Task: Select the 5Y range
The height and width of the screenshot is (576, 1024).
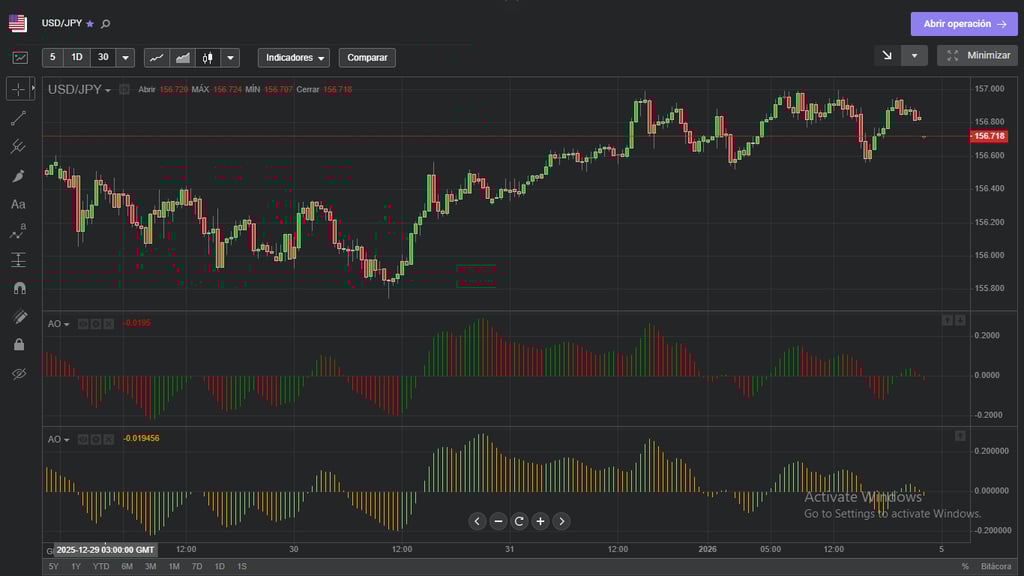Action: click(x=54, y=567)
